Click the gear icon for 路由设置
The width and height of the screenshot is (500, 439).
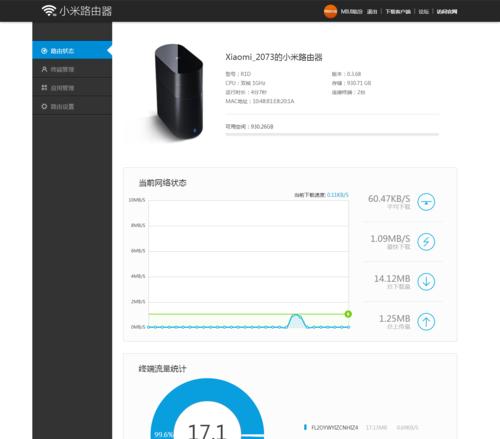(44, 106)
